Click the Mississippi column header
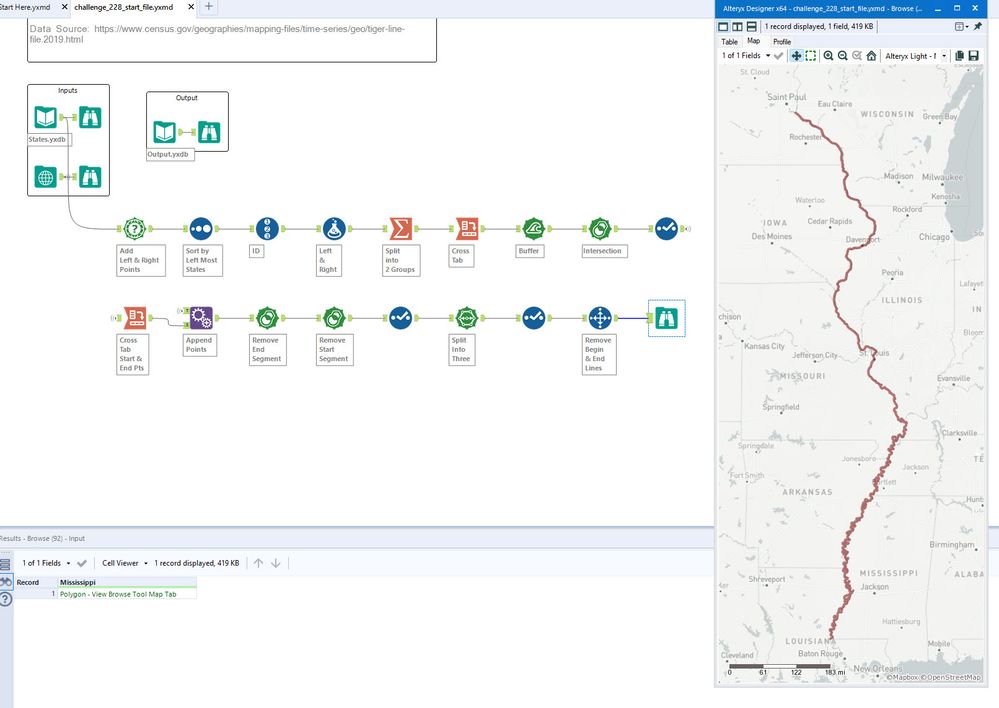The image size is (999, 708). 127,582
